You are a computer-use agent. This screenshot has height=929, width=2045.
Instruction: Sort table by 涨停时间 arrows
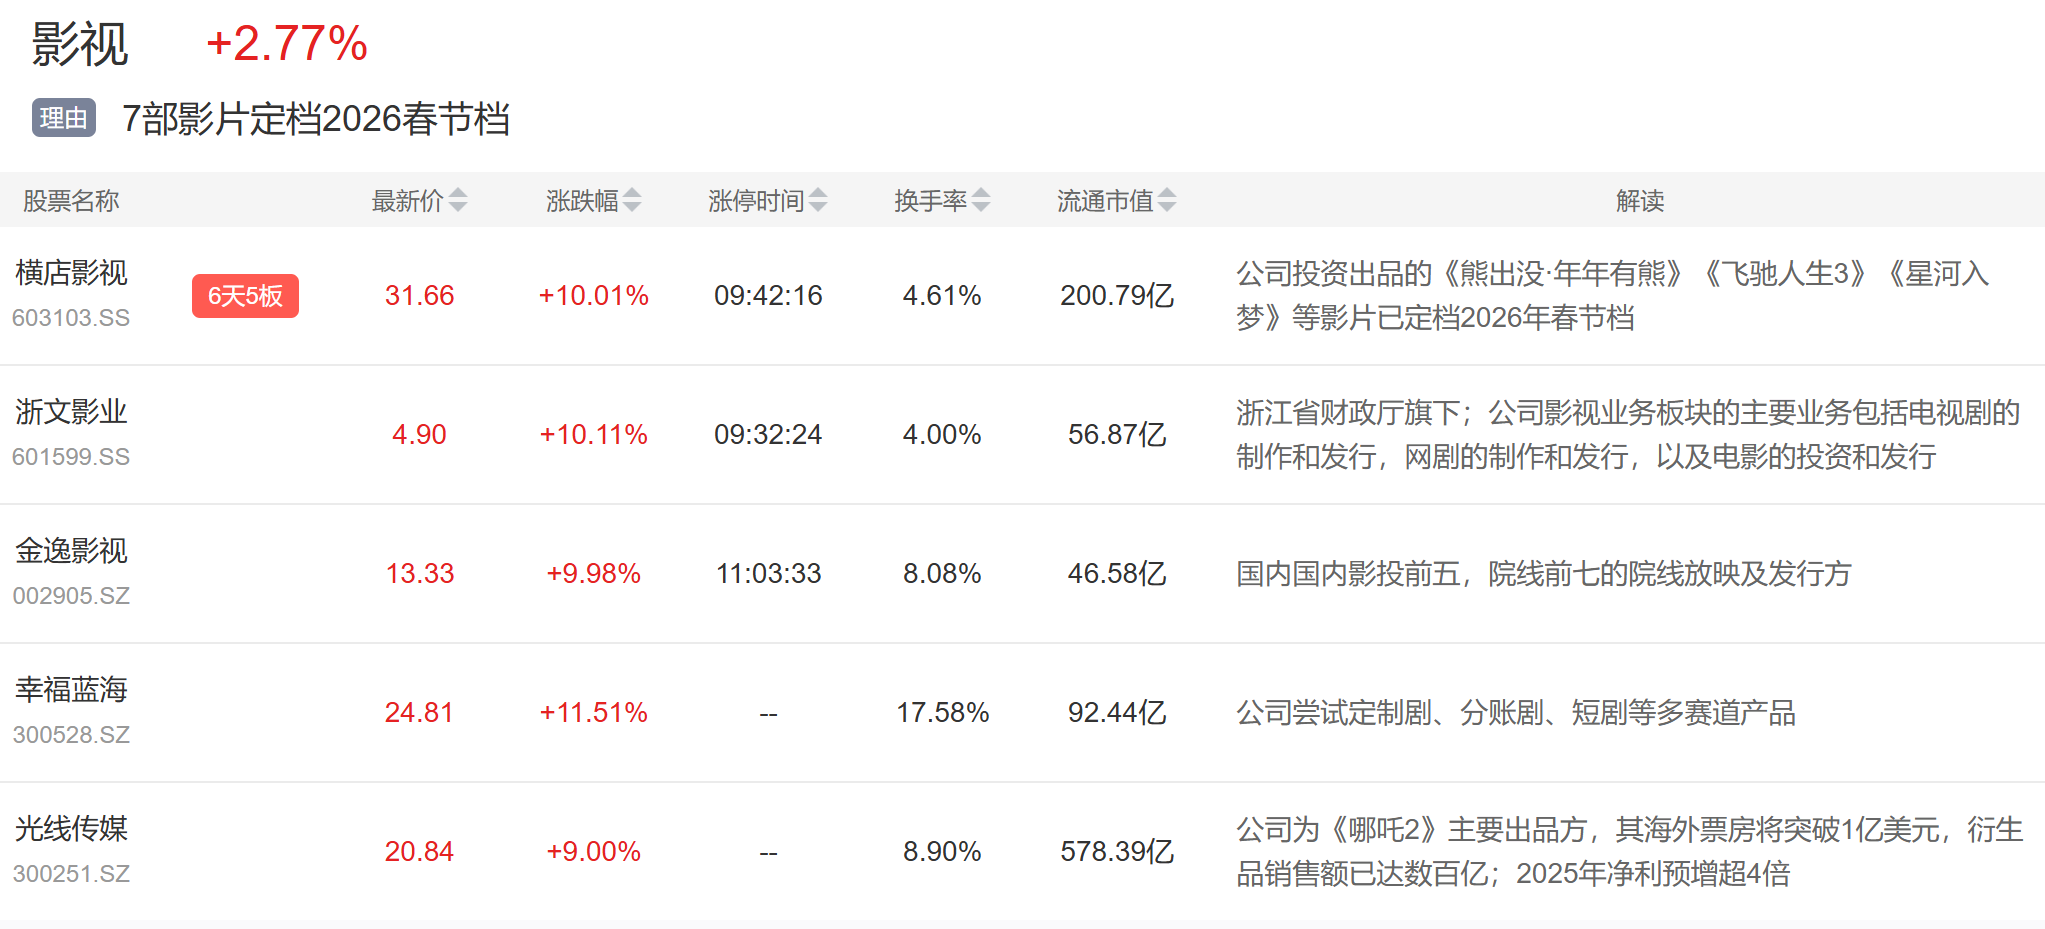tap(818, 201)
